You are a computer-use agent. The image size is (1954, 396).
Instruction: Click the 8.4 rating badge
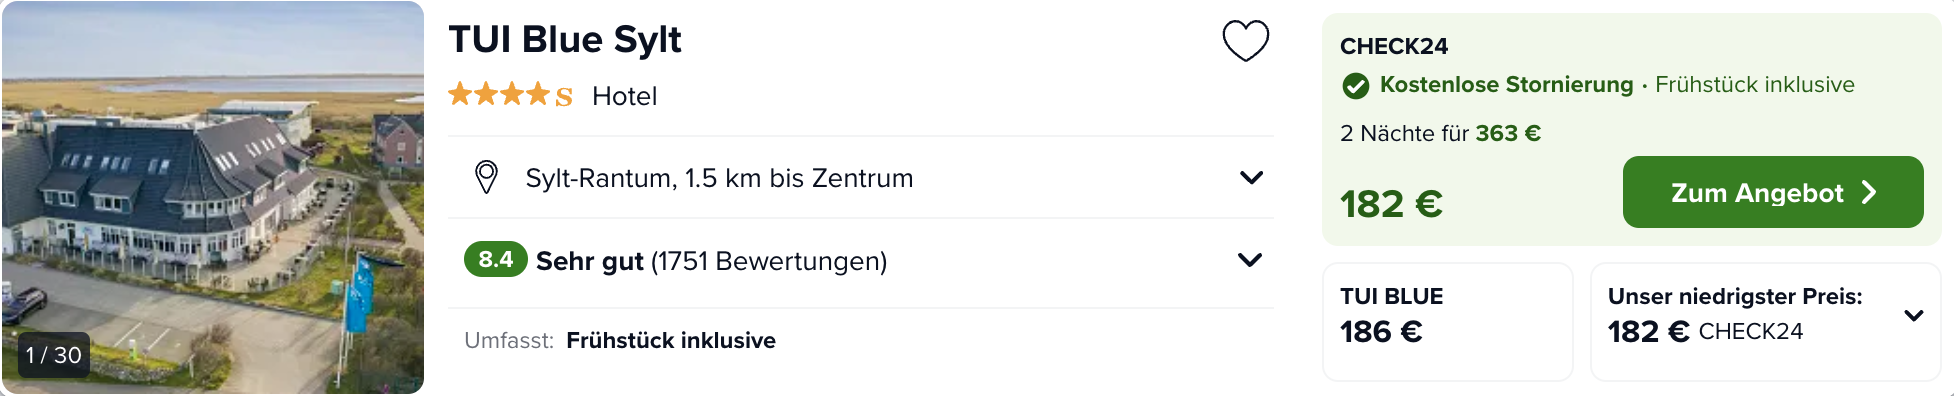point(495,260)
